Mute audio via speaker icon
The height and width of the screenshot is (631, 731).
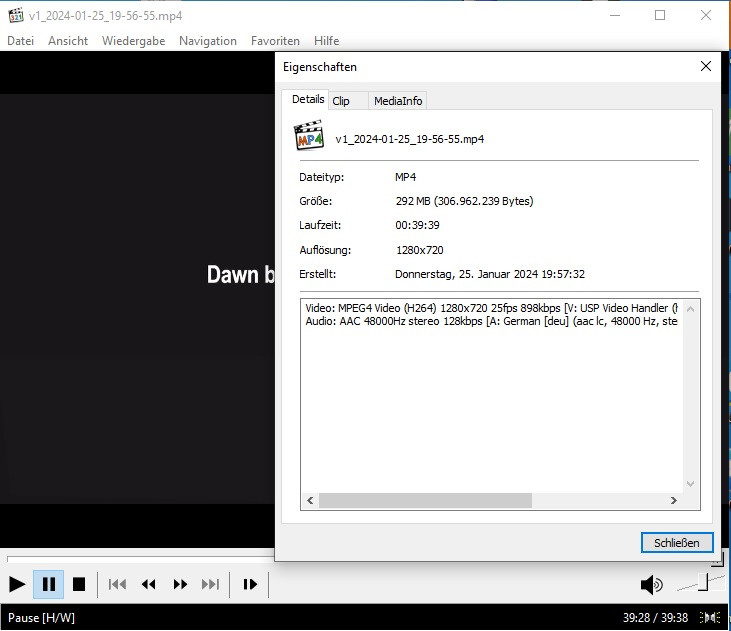click(x=651, y=584)
